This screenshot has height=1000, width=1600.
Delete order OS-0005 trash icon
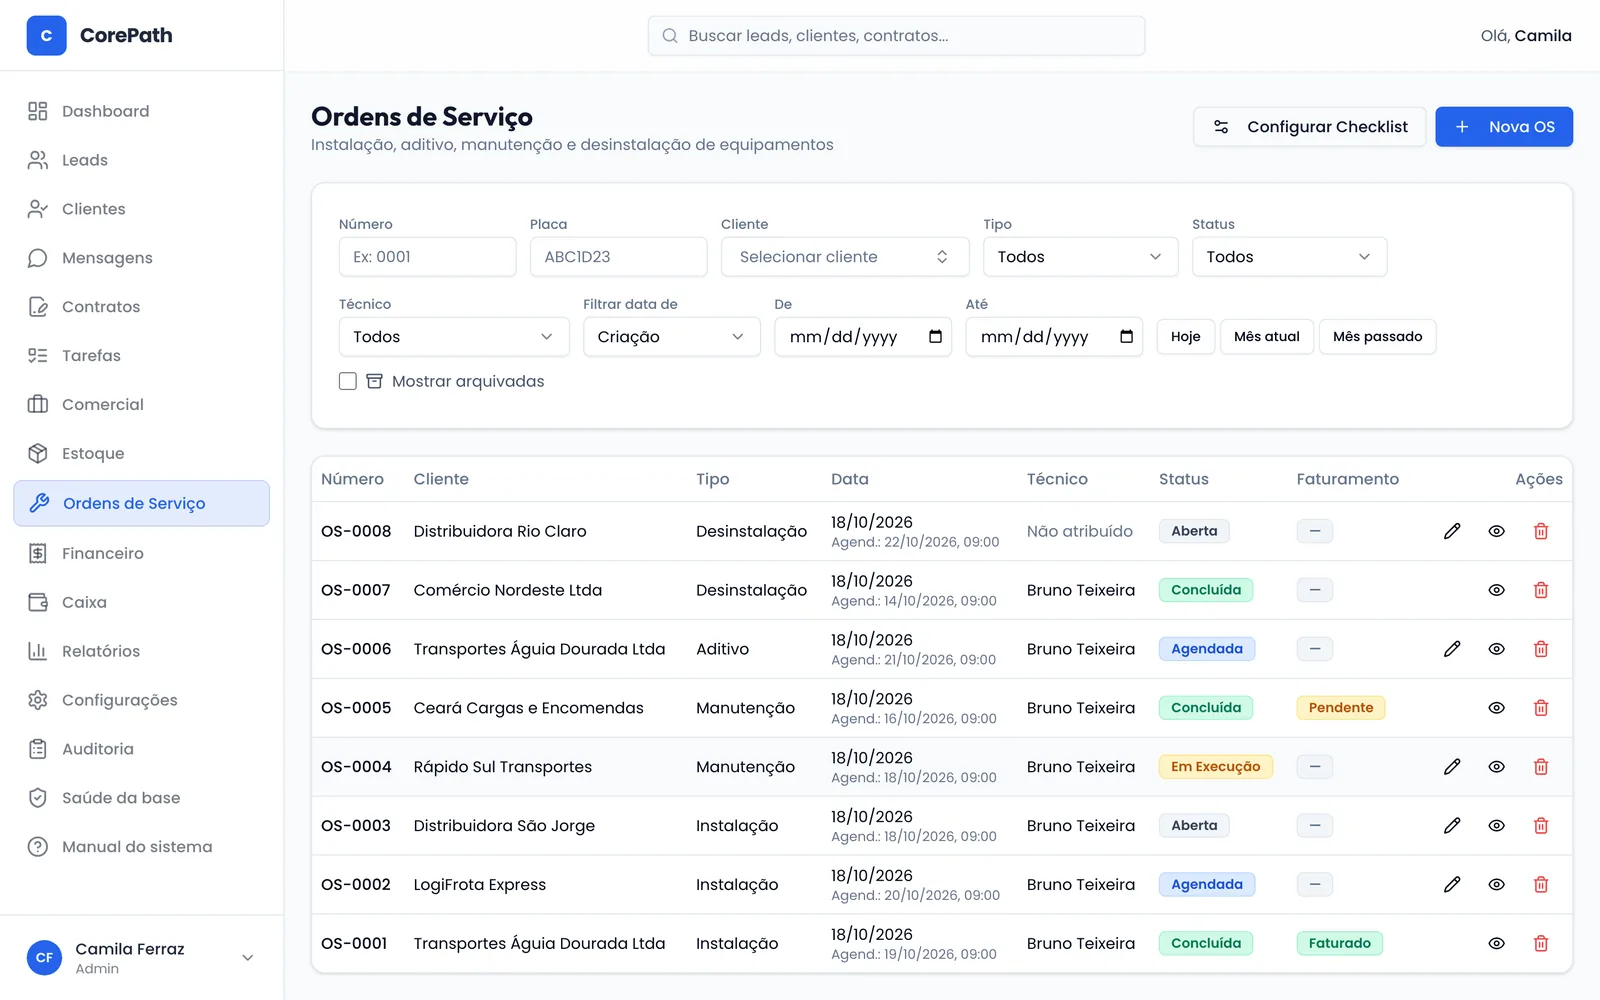pyautogui.click(x=1541, y=708)
